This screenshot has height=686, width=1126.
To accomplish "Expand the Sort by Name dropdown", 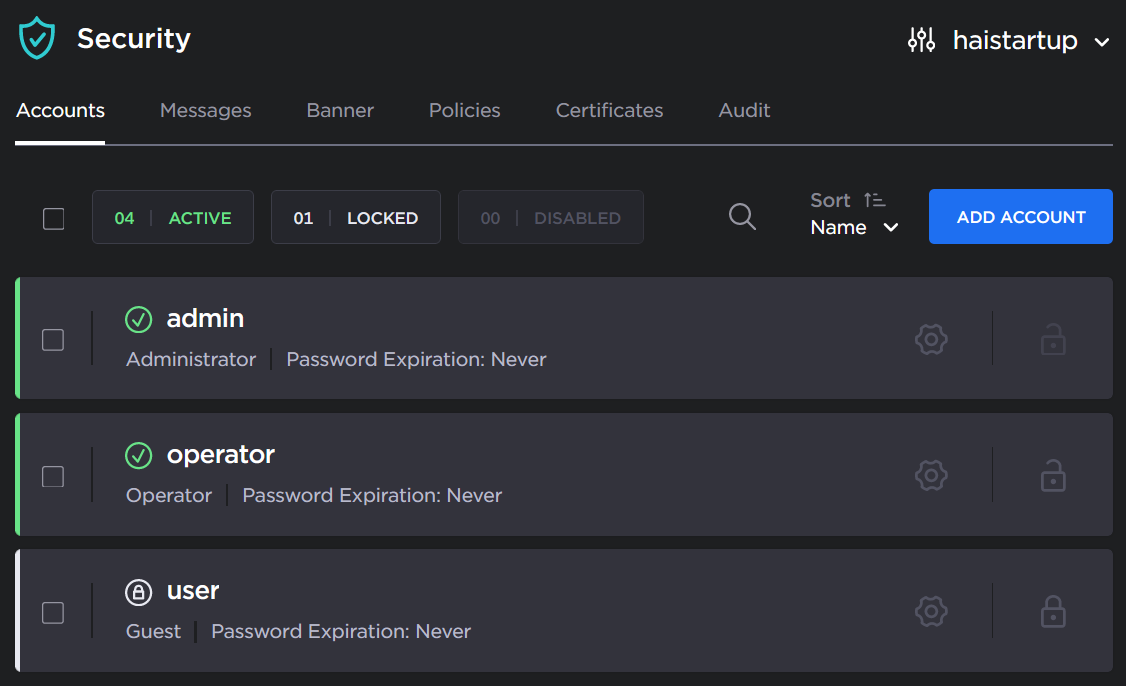I will tap(855, 228).
